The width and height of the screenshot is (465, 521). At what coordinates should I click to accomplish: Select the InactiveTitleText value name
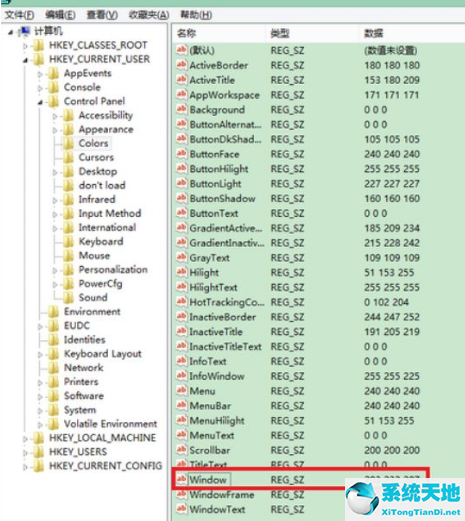(x=225, y=347)
